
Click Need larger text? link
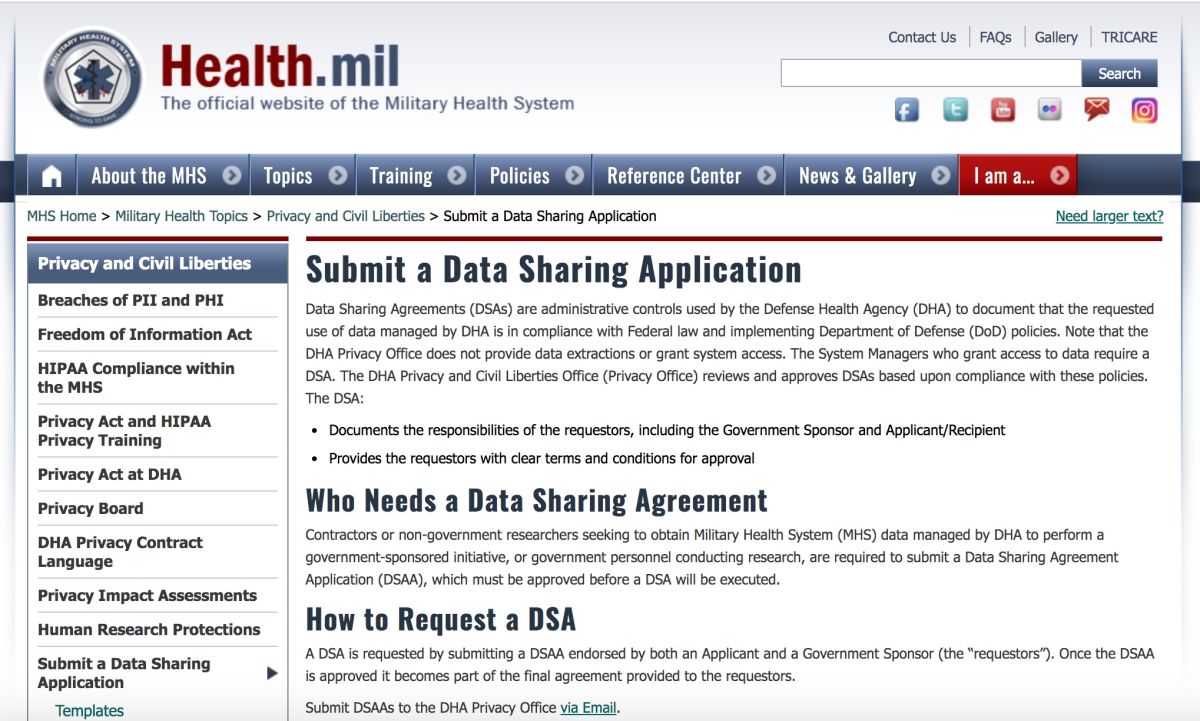[x=1109, y=216]
